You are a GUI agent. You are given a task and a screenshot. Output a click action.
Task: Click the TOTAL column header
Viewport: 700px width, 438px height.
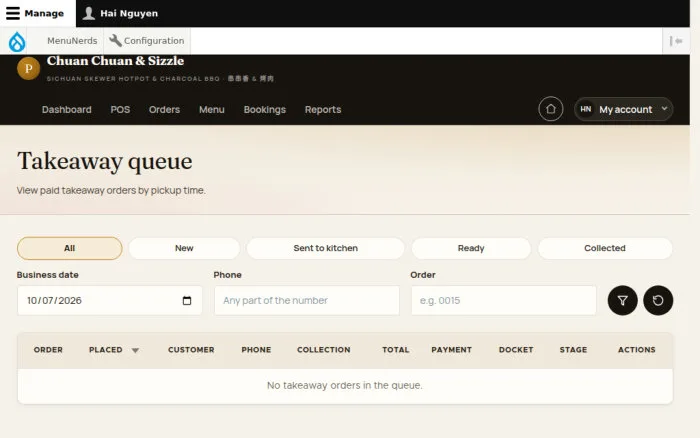(396, 350)
